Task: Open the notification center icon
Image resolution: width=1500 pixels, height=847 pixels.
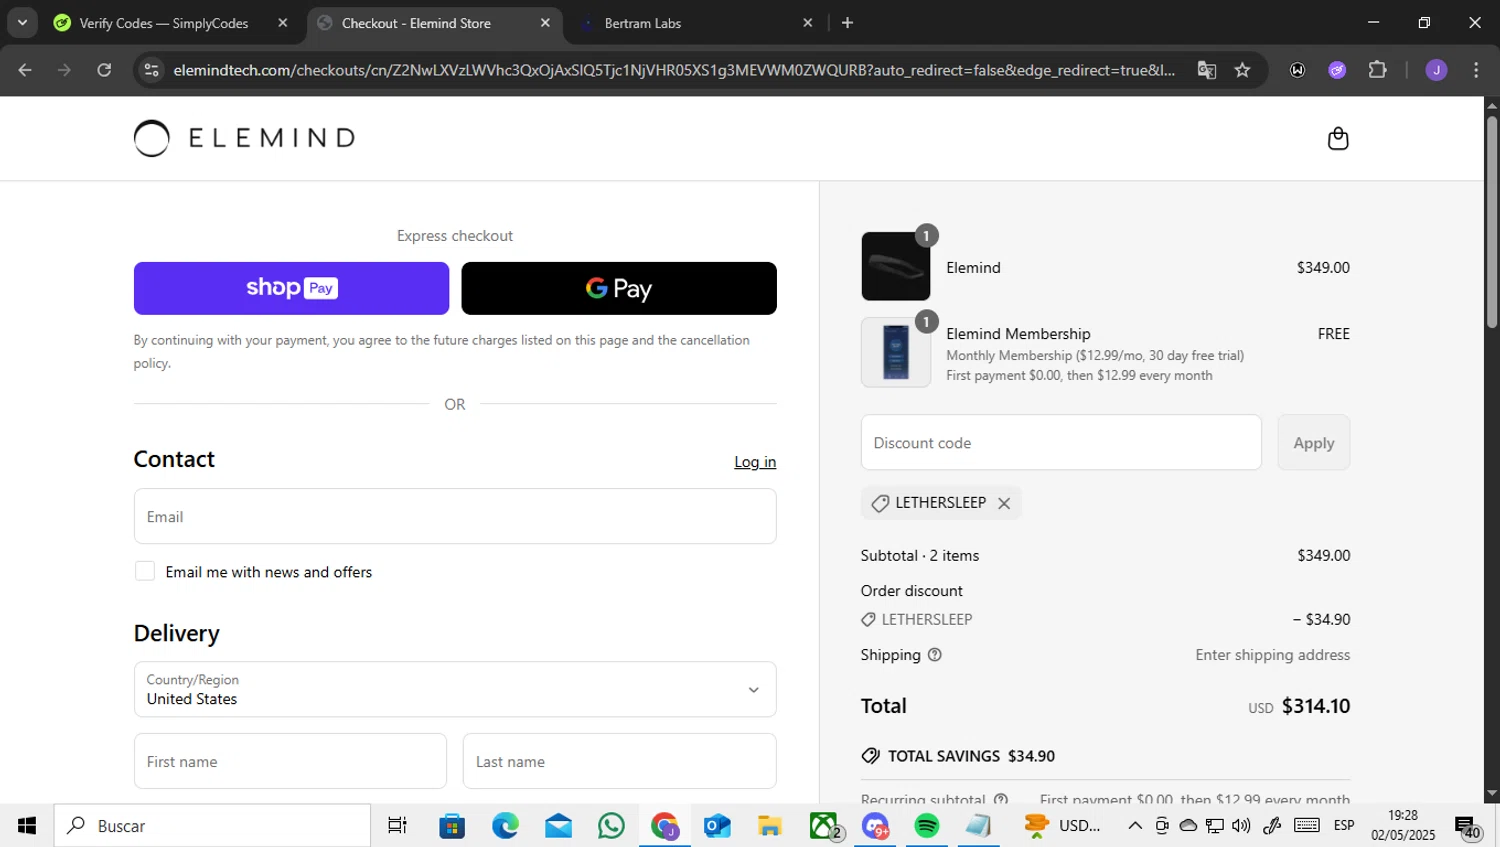Action: (1467, 827)
